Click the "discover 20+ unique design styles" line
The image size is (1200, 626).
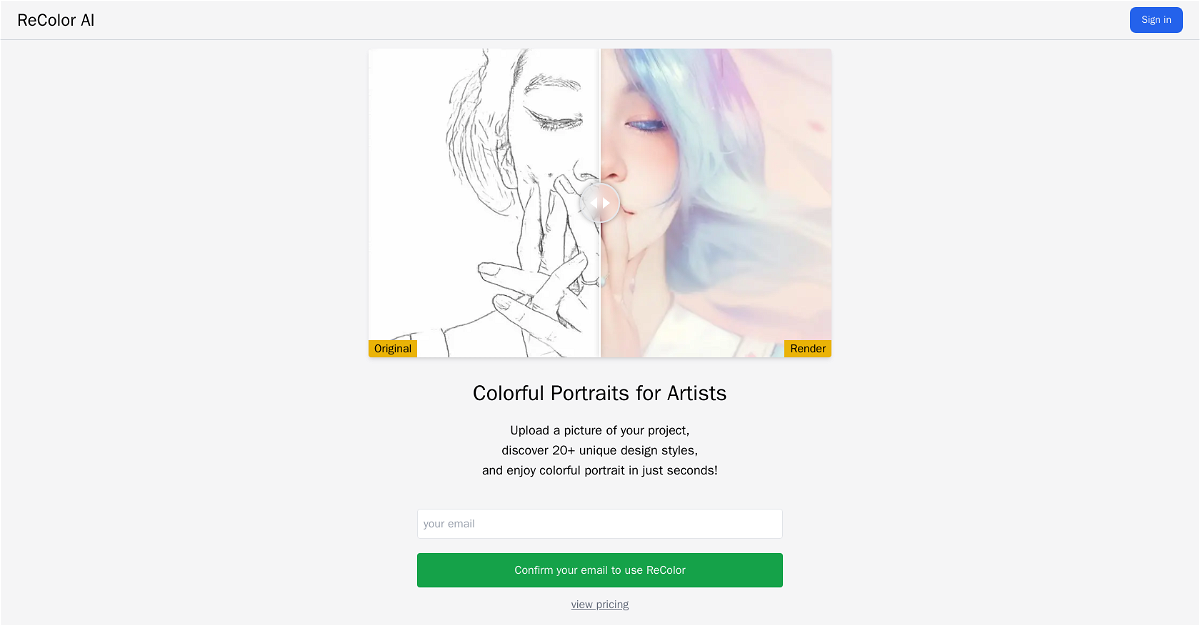600,451
